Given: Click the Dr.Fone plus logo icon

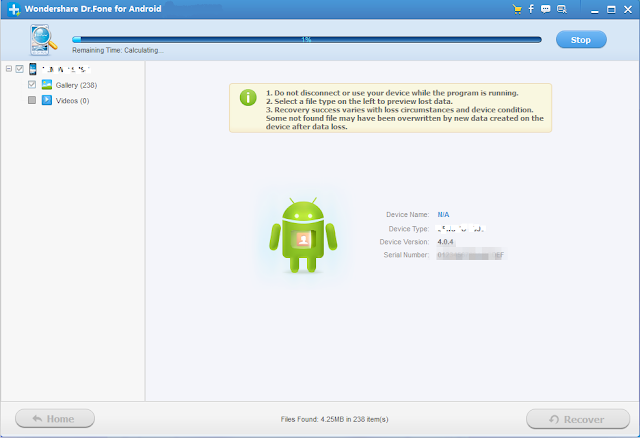Looking at the screenshot, I should (x=14, y=9).
